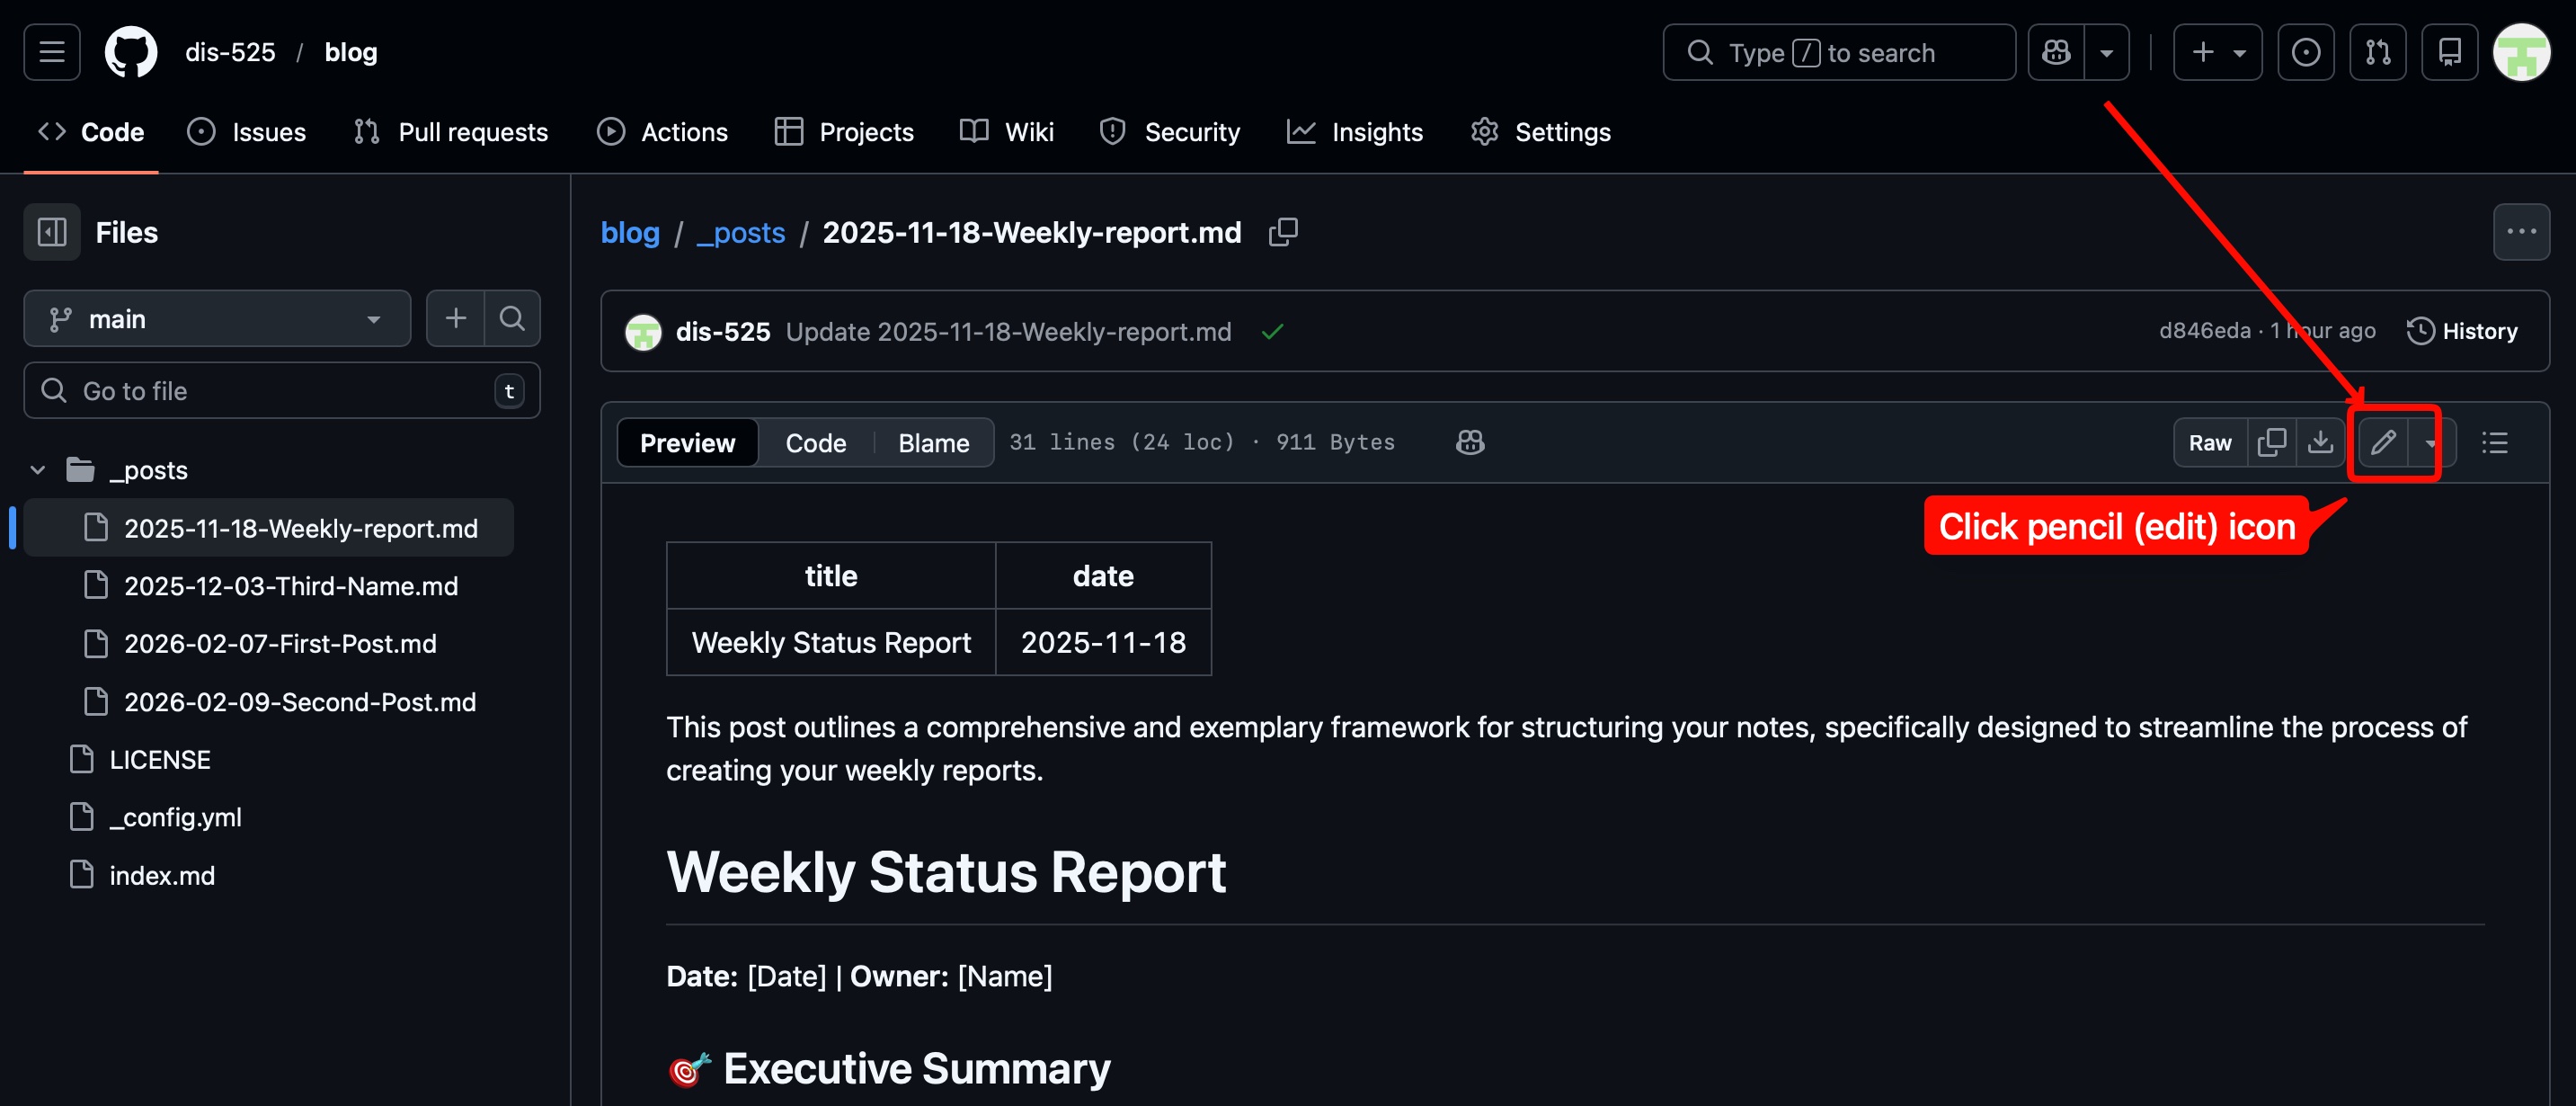Add file with plus button in sidebar

[456, 318]
